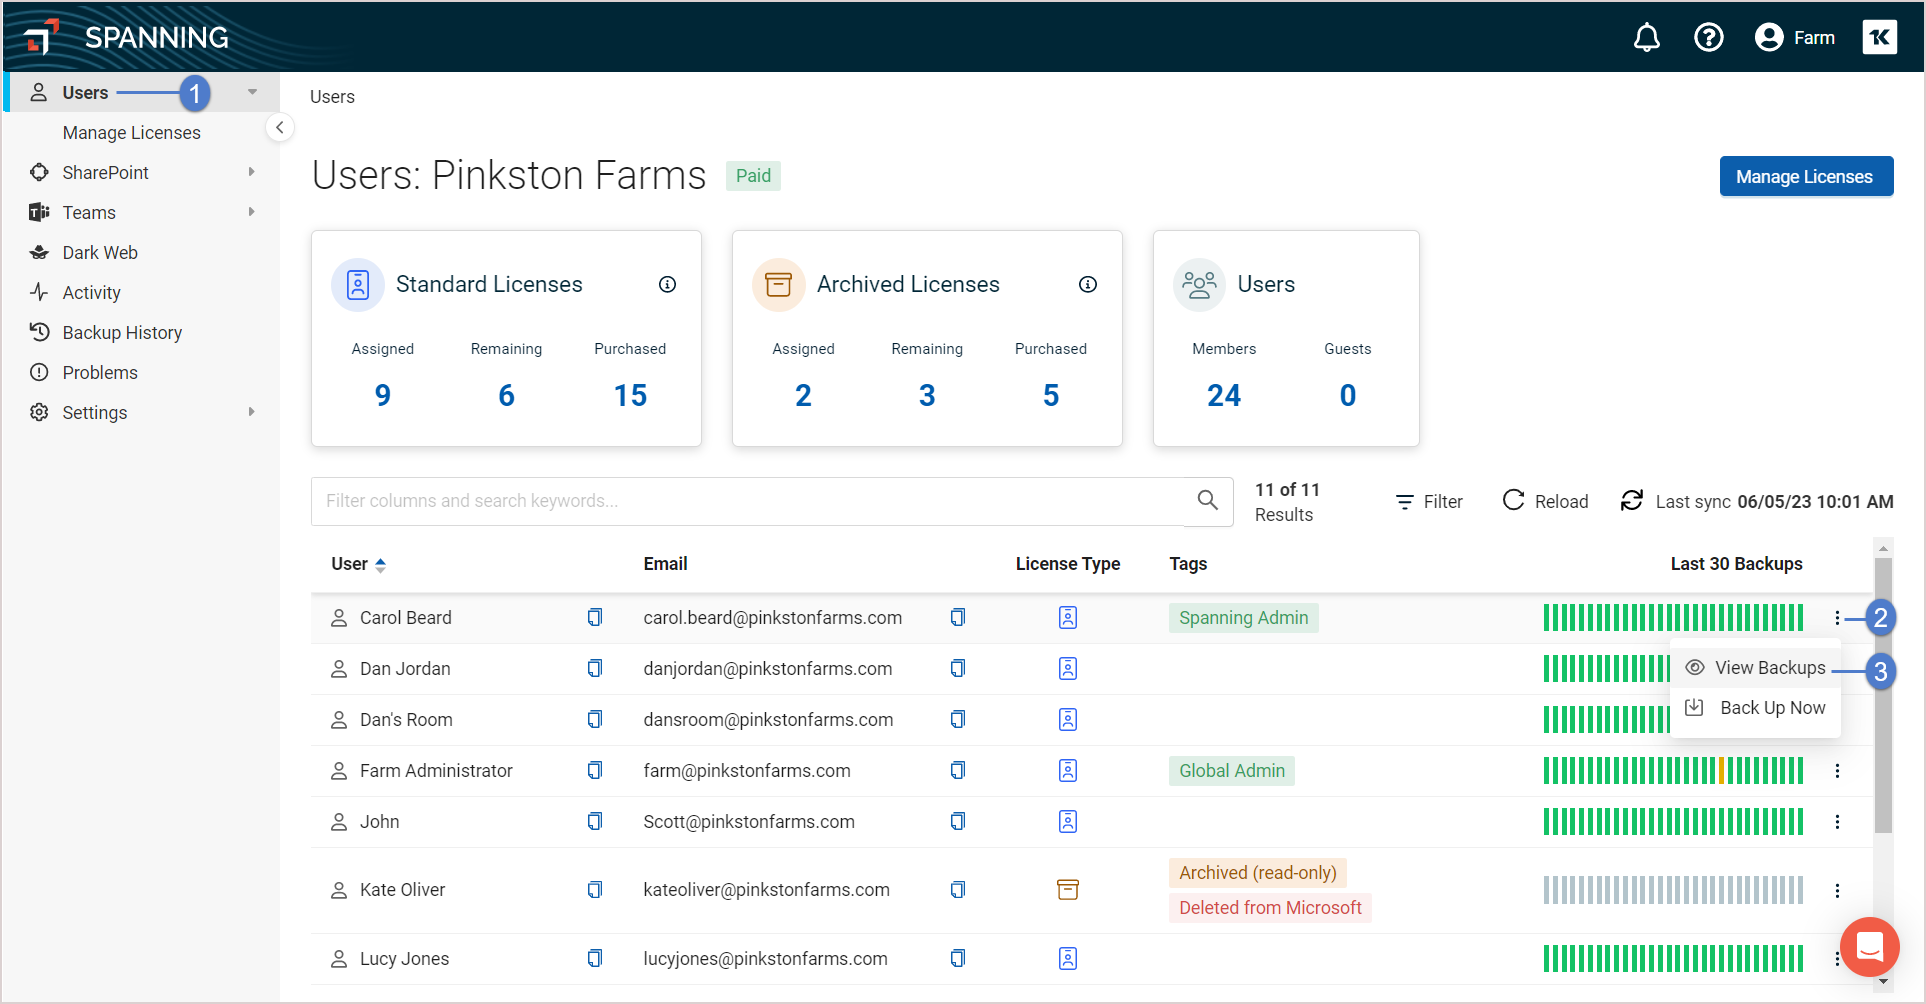The width and height of the screenshot is (1926, 1004).
Task: Click the Last sync refresh icon
Action: click(x=1632, y=500)
